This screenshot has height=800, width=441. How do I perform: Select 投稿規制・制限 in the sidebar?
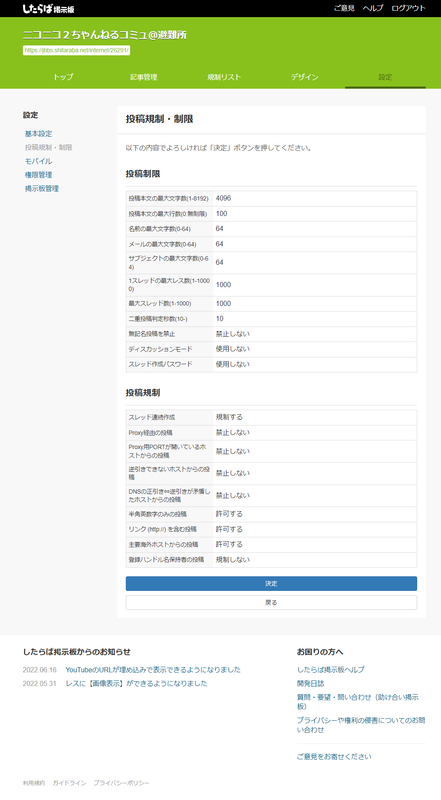coord(48,147)
